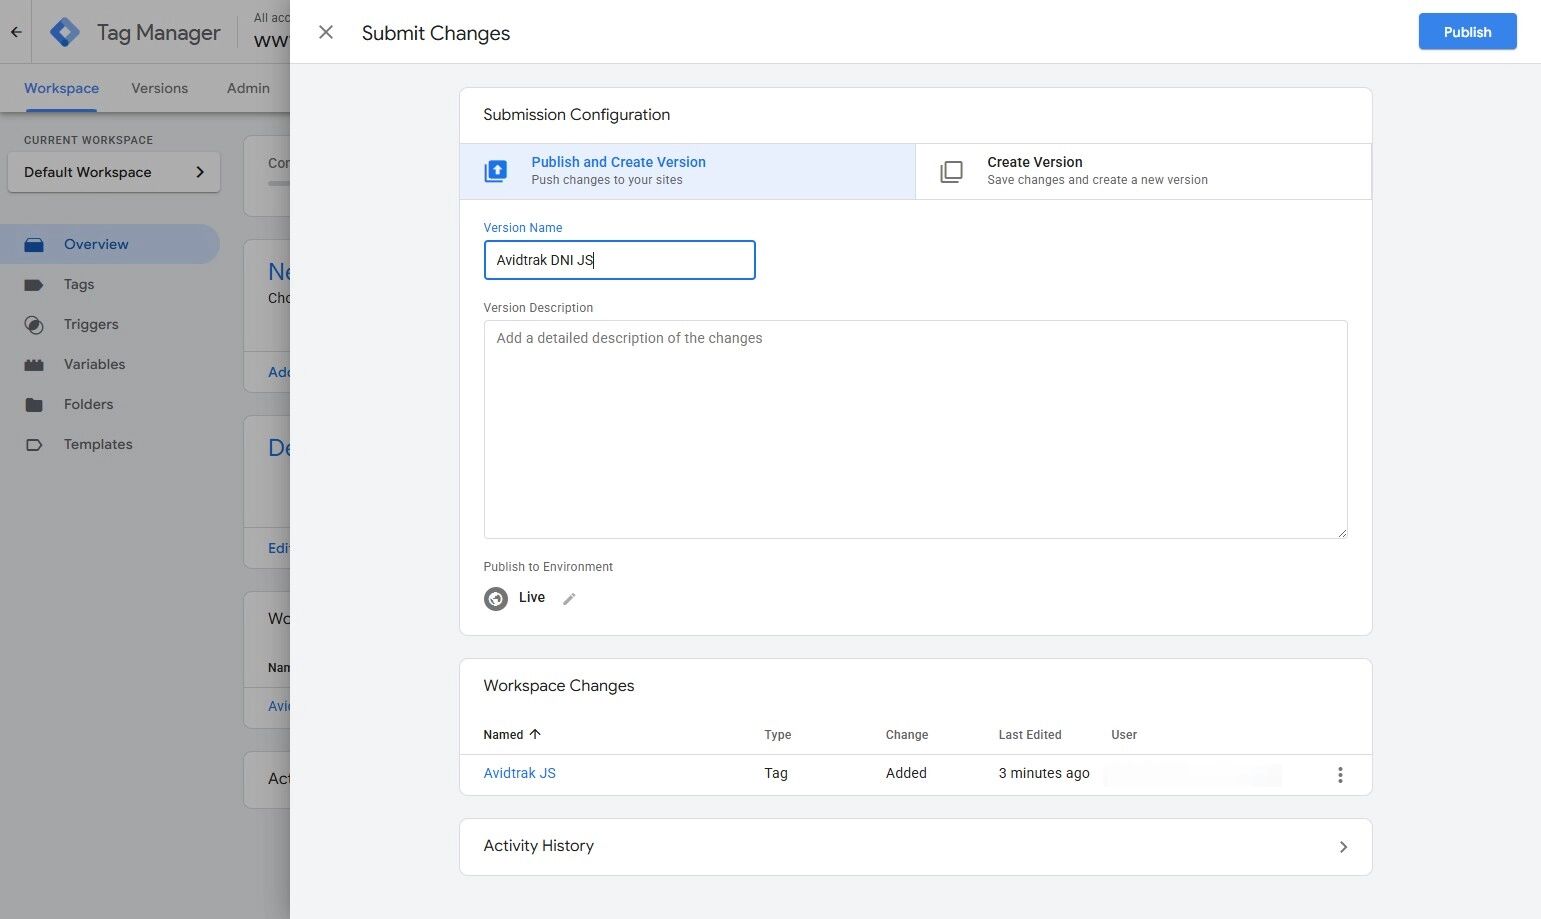Switch to the Workspace tab
Screen dimensions: 1541x919
click(x=61, y=88)
